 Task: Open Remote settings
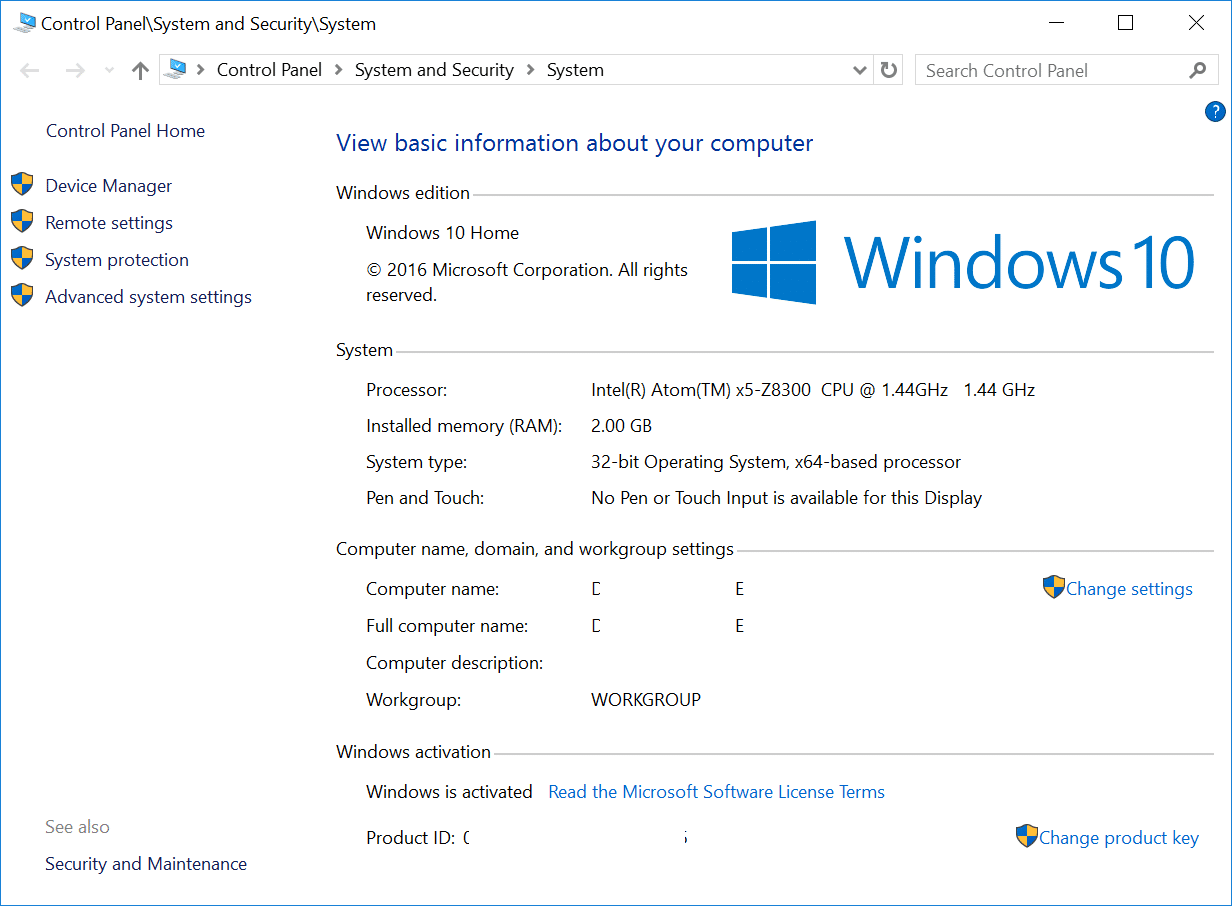point(109,223)
